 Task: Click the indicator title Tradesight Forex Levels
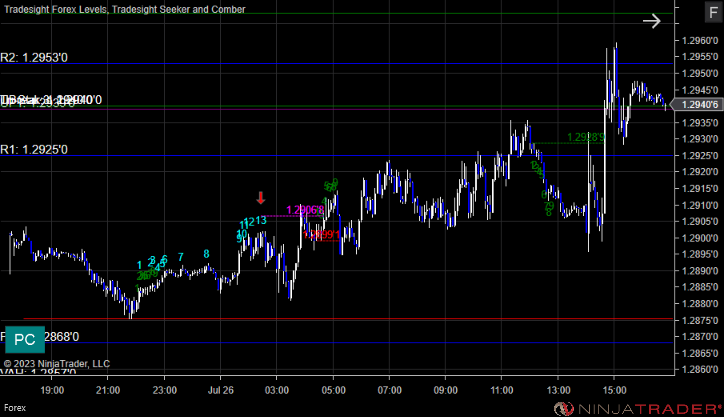(x=55, y=9)
